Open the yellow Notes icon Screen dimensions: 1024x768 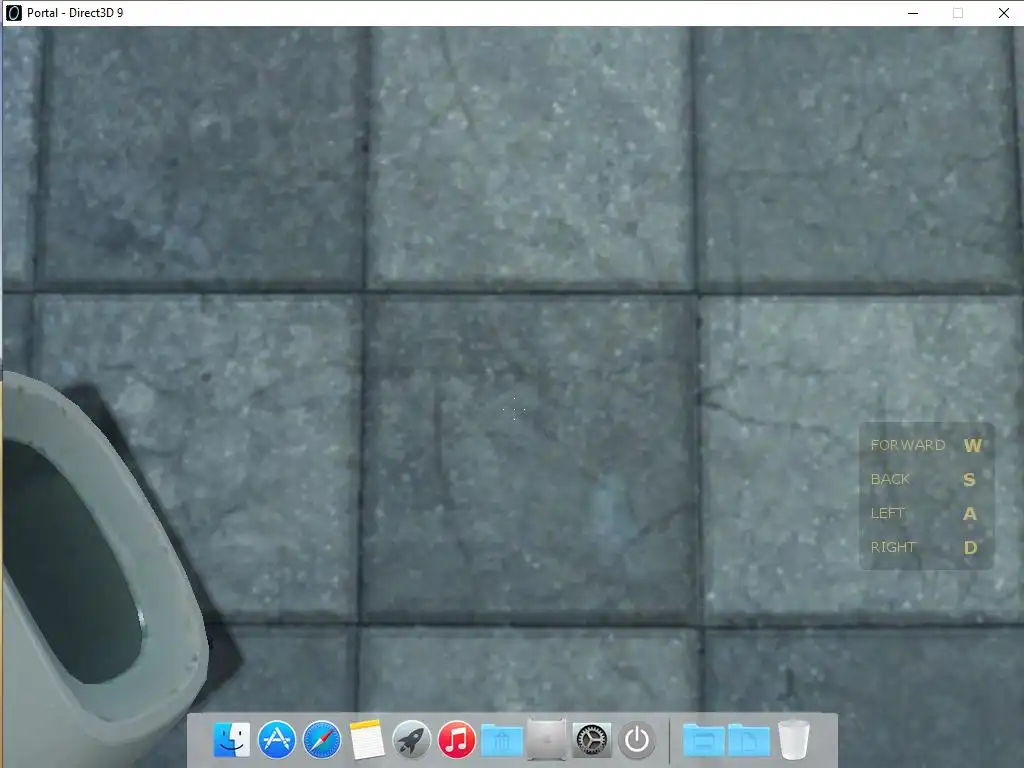click(x=367, y=740)
